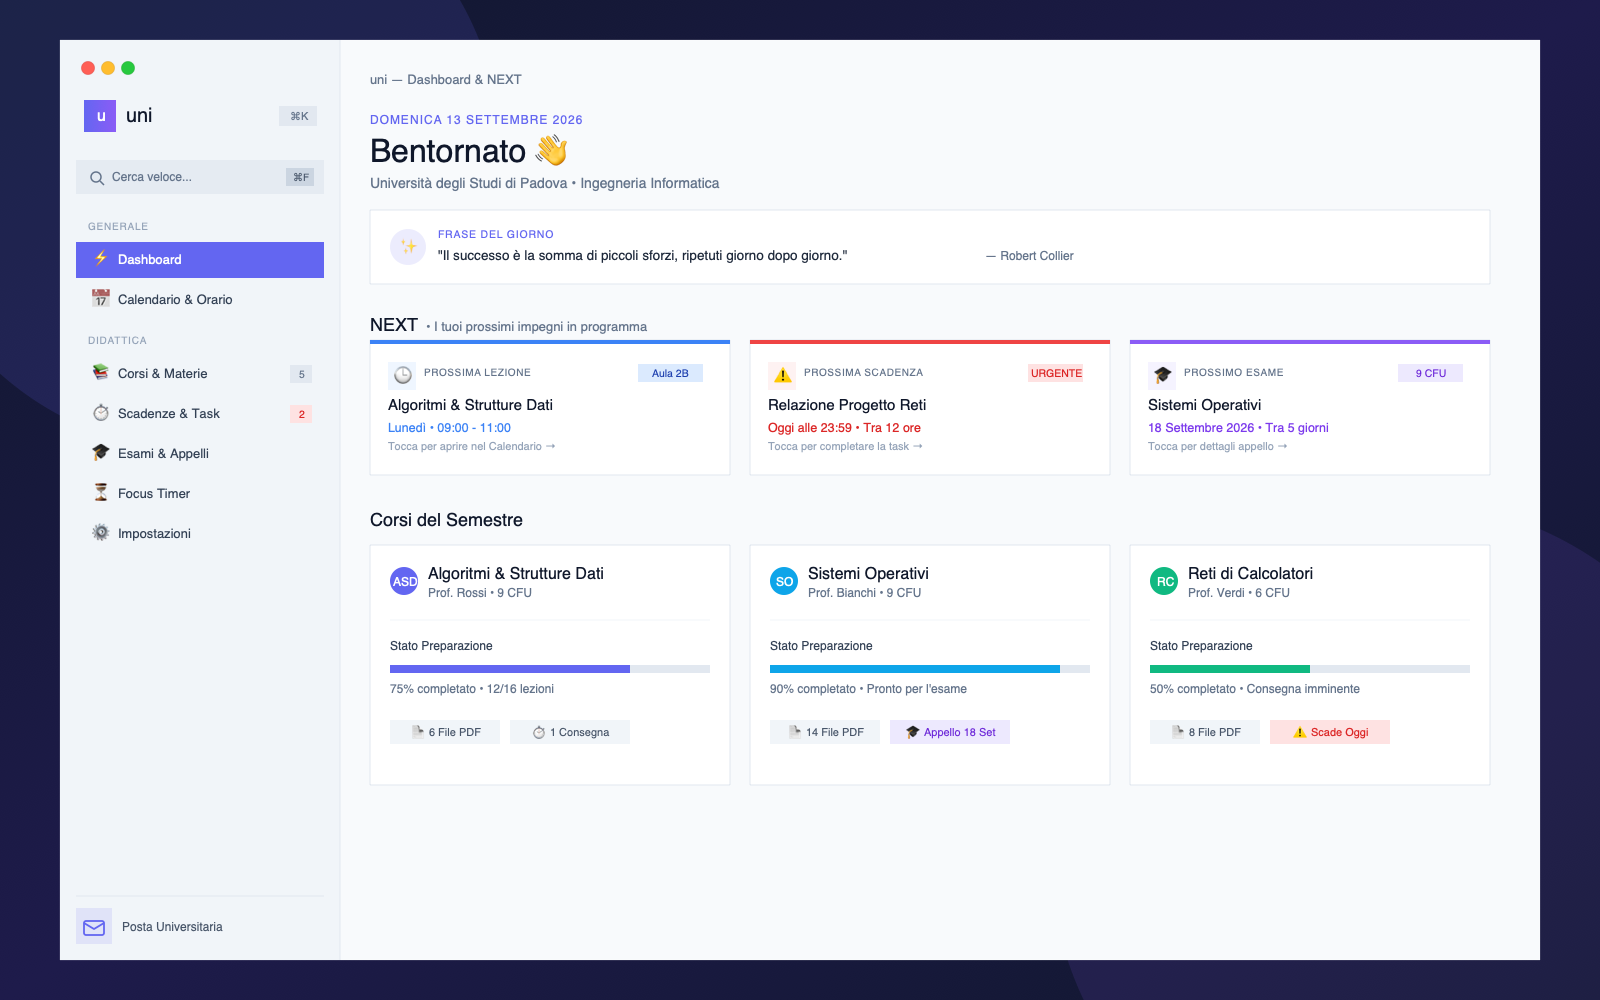Viewport: 1600px width, 1000px height.
Task: Click the ⌘F shortcut badge in search
Action: [x=300, y=177]
